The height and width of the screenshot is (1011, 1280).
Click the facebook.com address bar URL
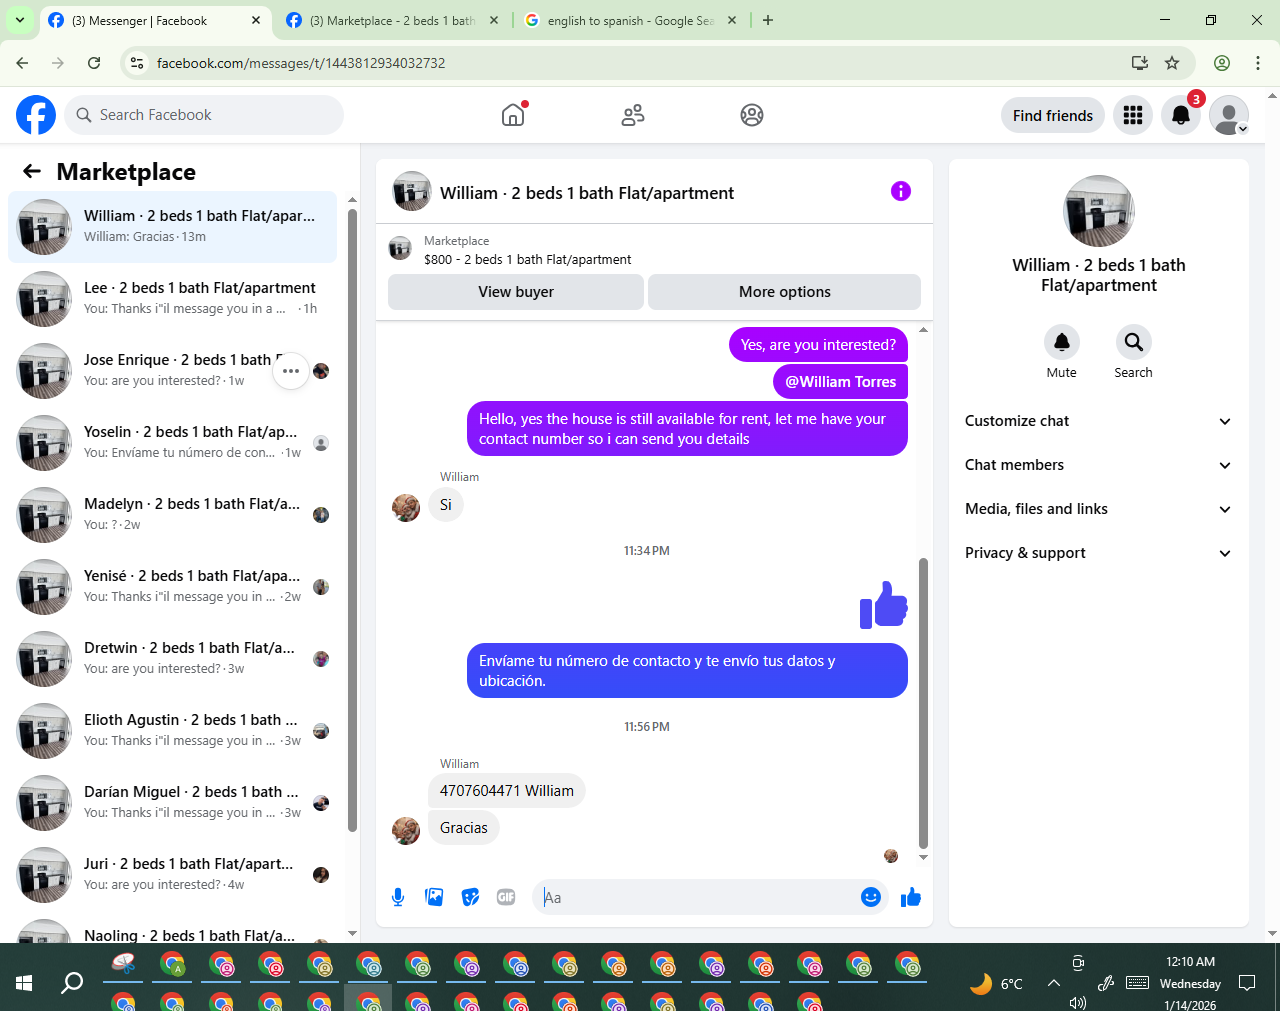[301, 63]
